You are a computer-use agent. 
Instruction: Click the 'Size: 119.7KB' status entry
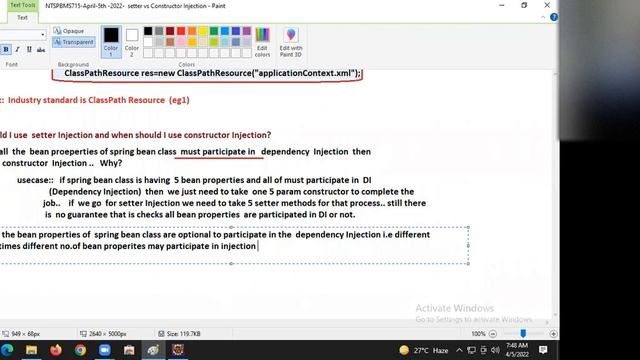[x=179, y=334]
